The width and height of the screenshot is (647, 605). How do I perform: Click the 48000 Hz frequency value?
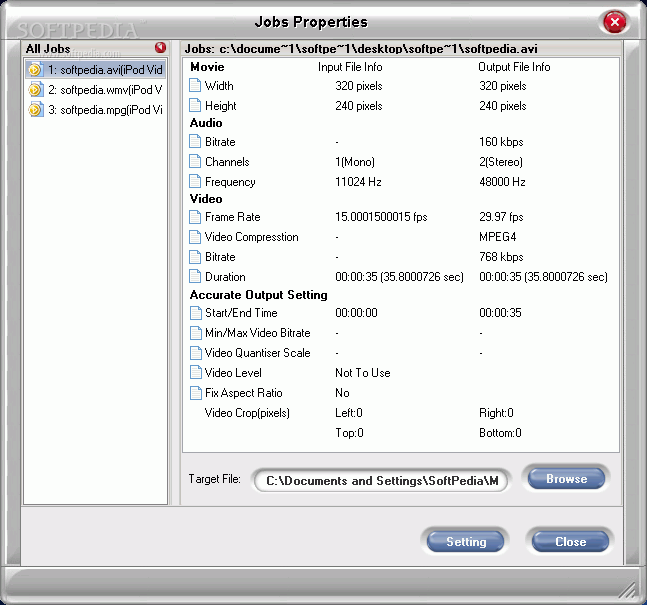[x=502, y=182]
